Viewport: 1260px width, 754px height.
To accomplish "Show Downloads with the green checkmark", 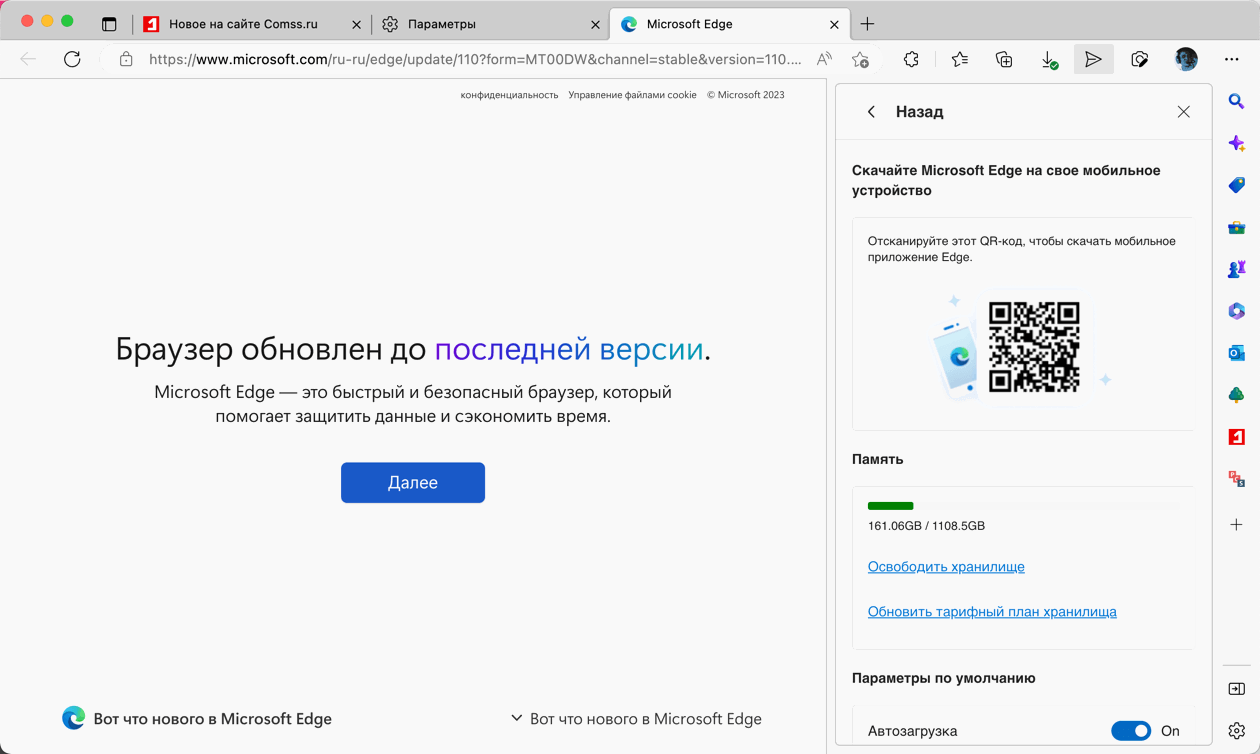I will [x=1049, y=60].
